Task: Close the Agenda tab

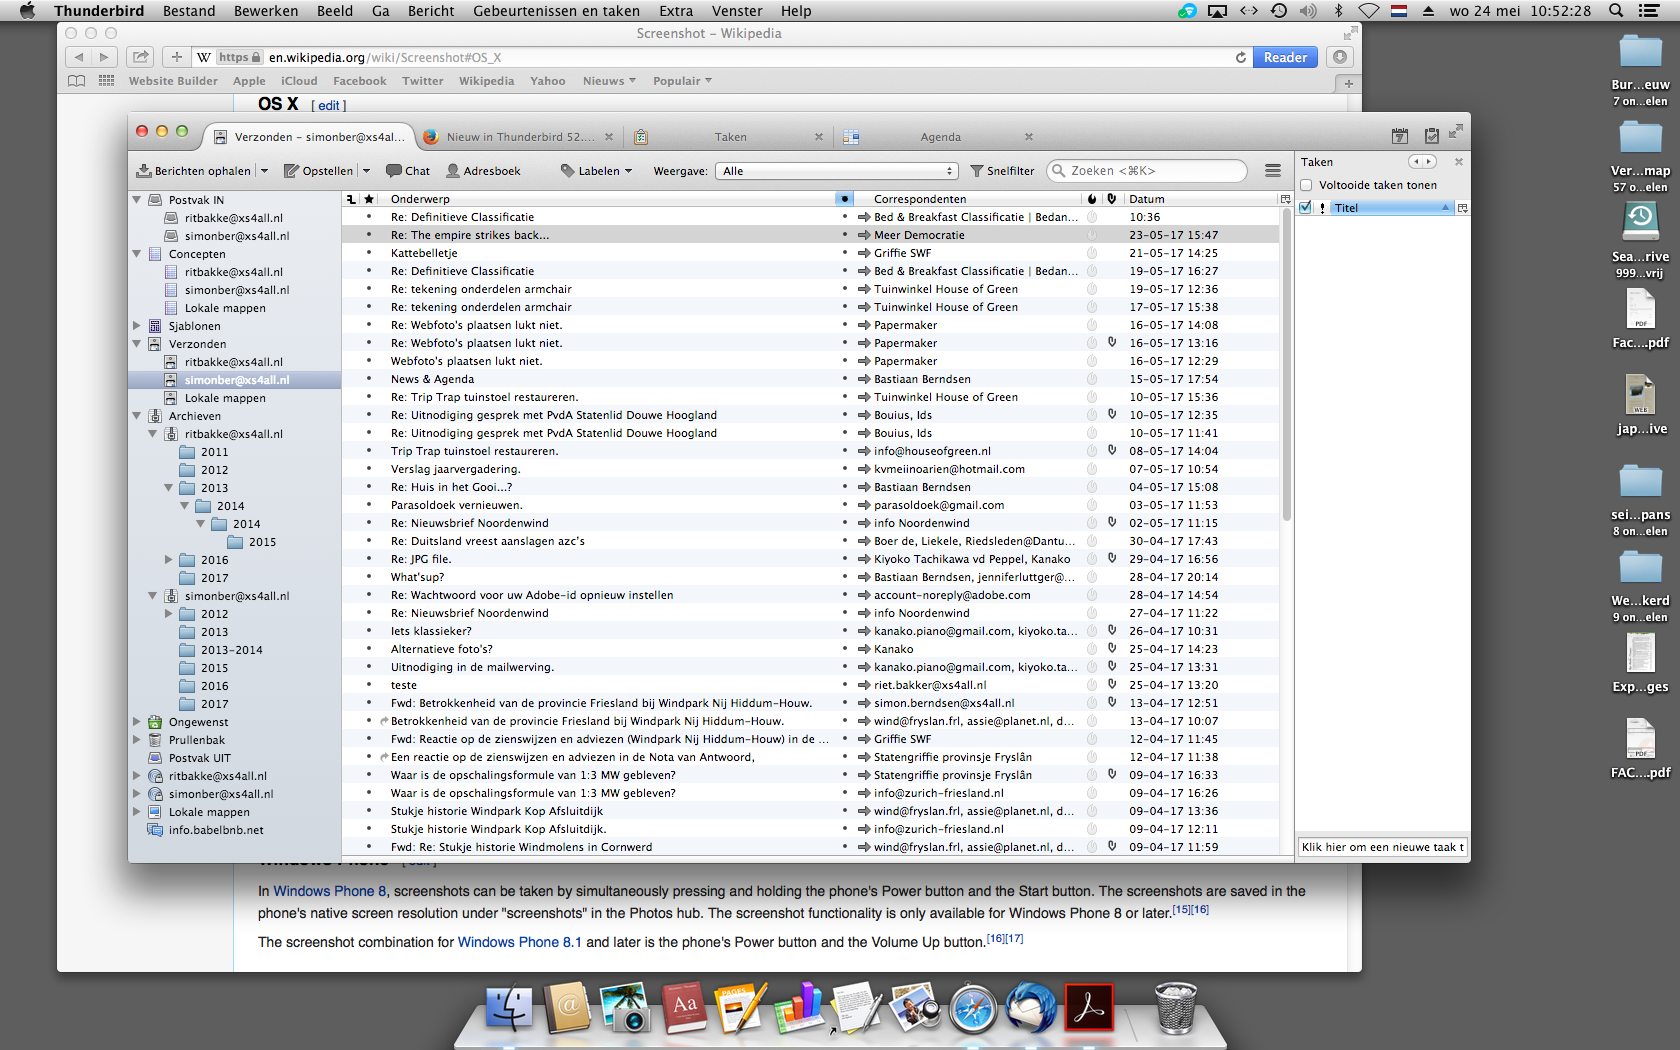Action: (1029, 137)
